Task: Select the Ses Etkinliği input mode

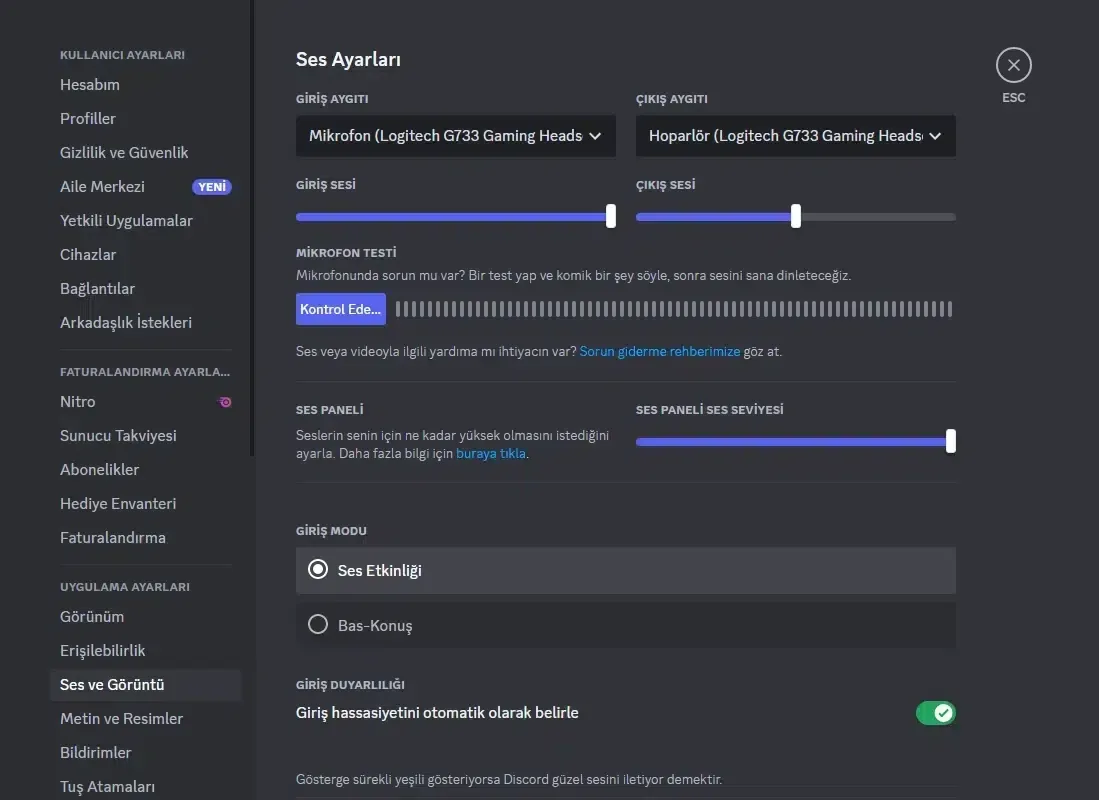Action: [x=626, y=571]
